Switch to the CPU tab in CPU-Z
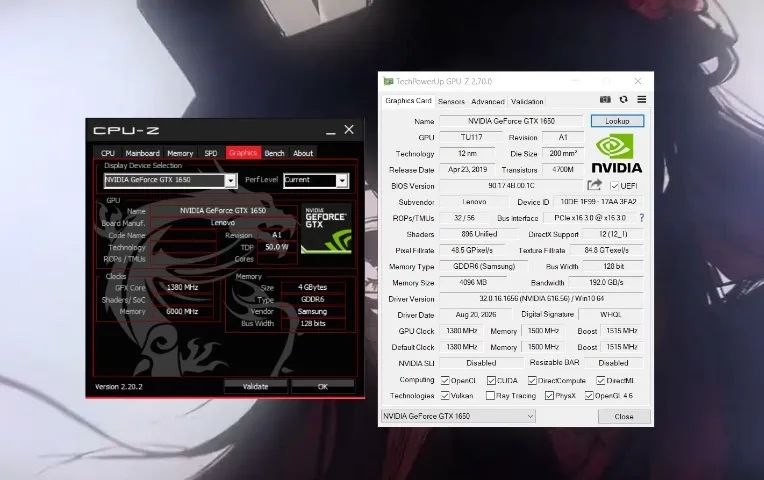Image resolution: width=764 pixels, height=480 pixels. [108, 153]
